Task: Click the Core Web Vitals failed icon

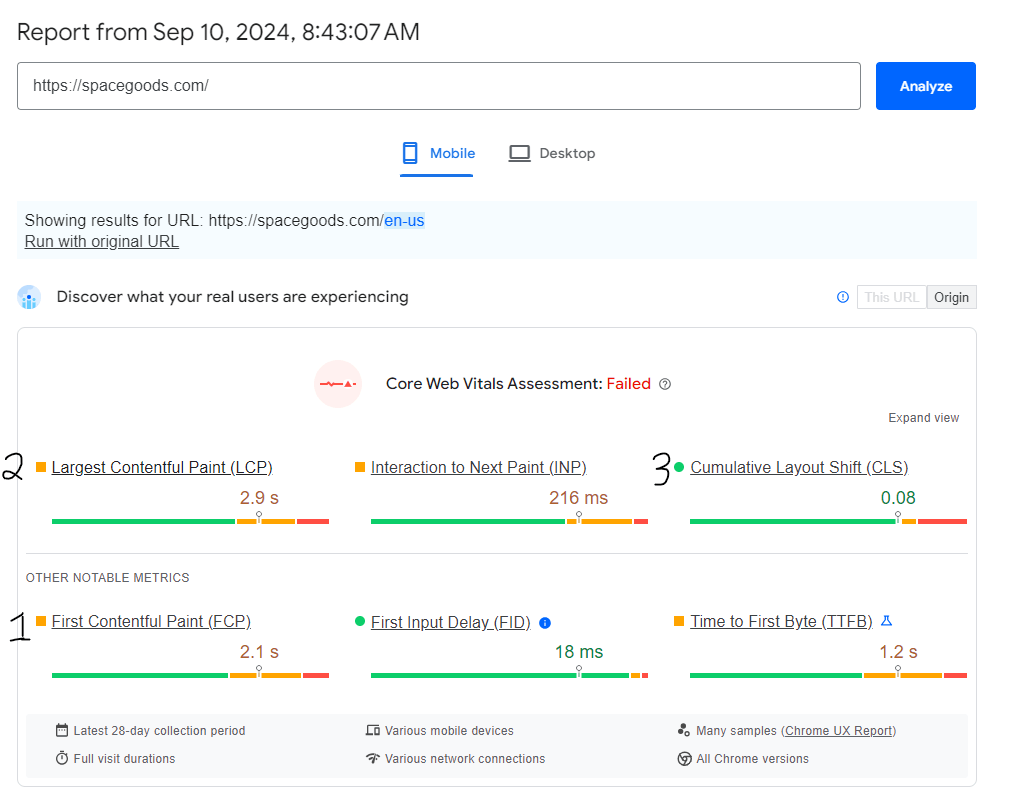Action: tap(338, 384)
